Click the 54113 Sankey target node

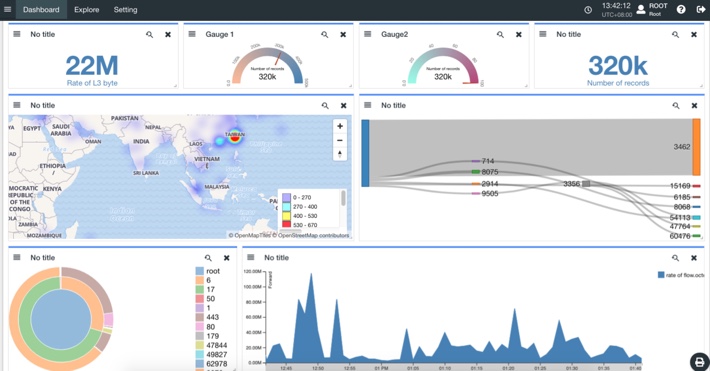coord(696,217)
